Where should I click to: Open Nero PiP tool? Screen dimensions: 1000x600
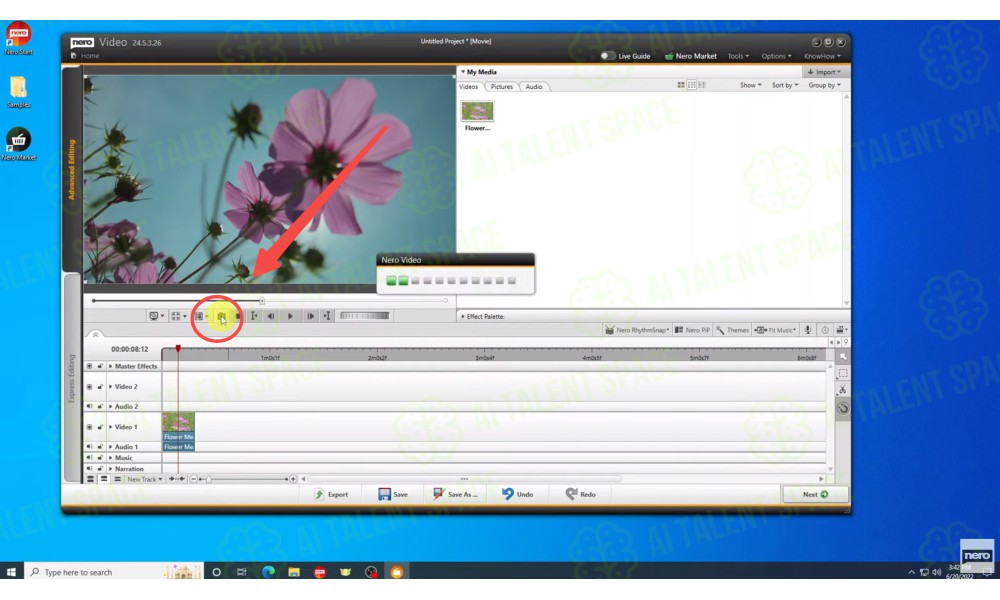coord(692,330)
